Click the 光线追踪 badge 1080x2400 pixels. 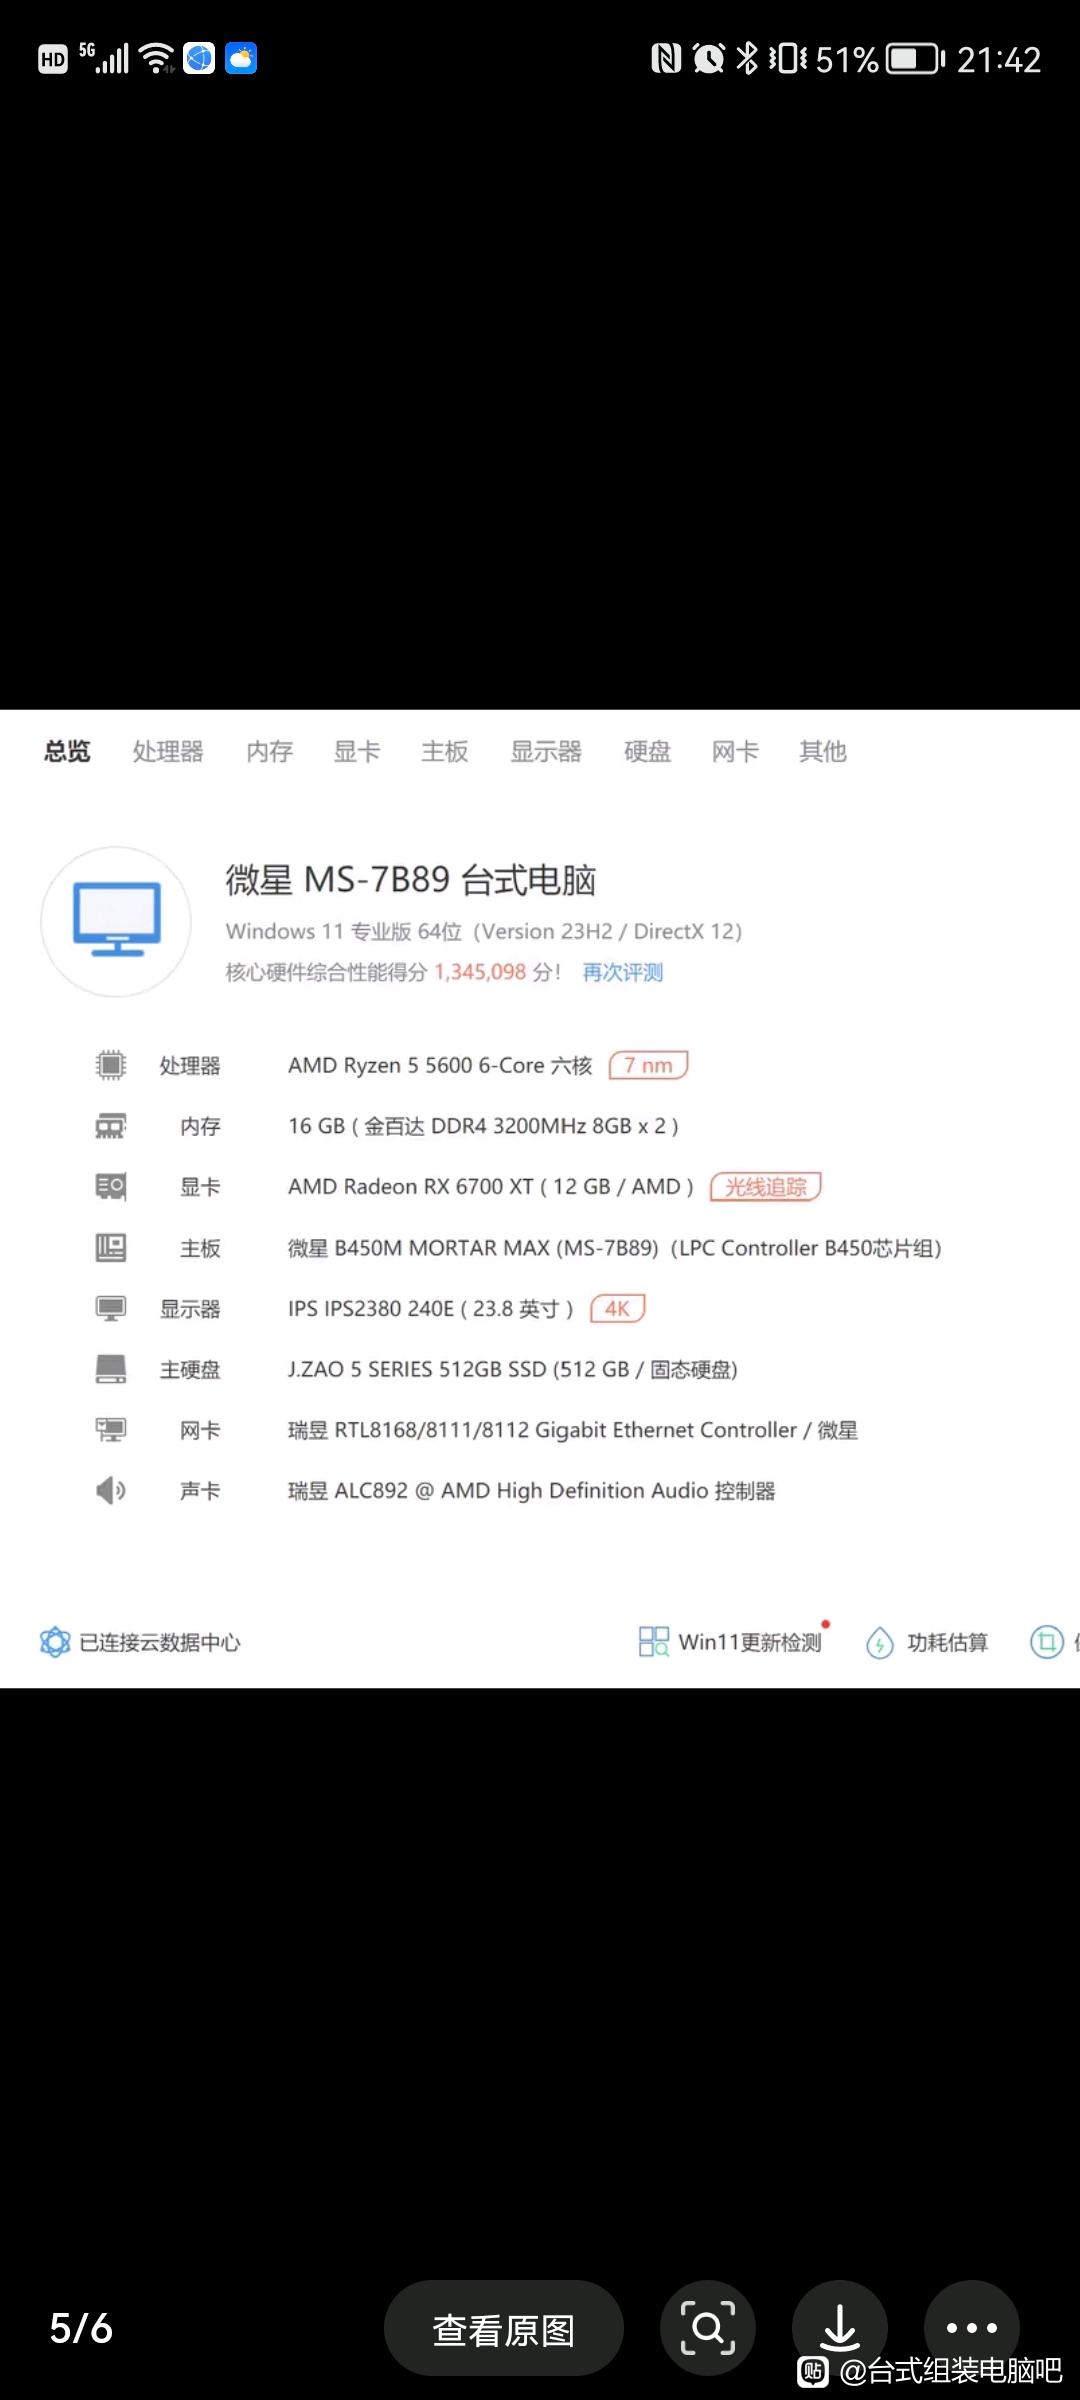[x=766, y=1187]
